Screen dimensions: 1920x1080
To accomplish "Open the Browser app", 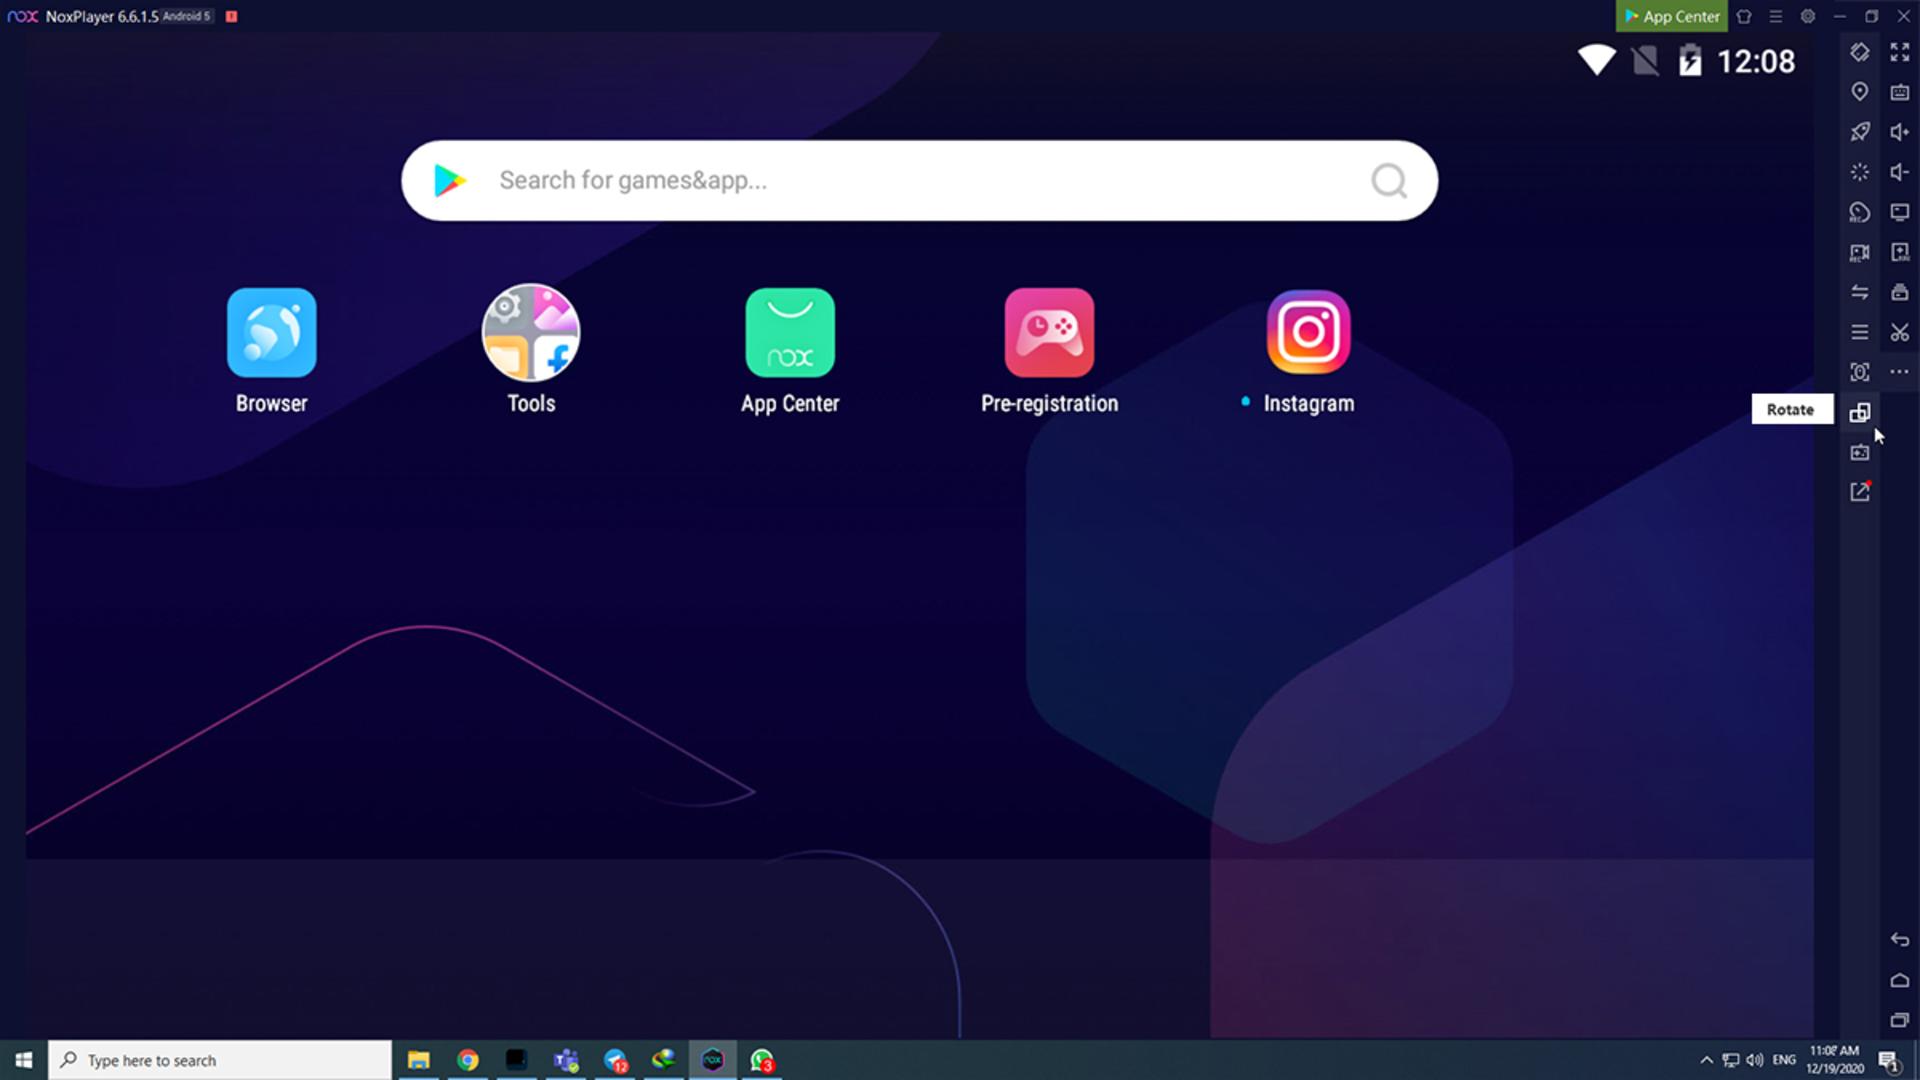I will pos(271,333).
